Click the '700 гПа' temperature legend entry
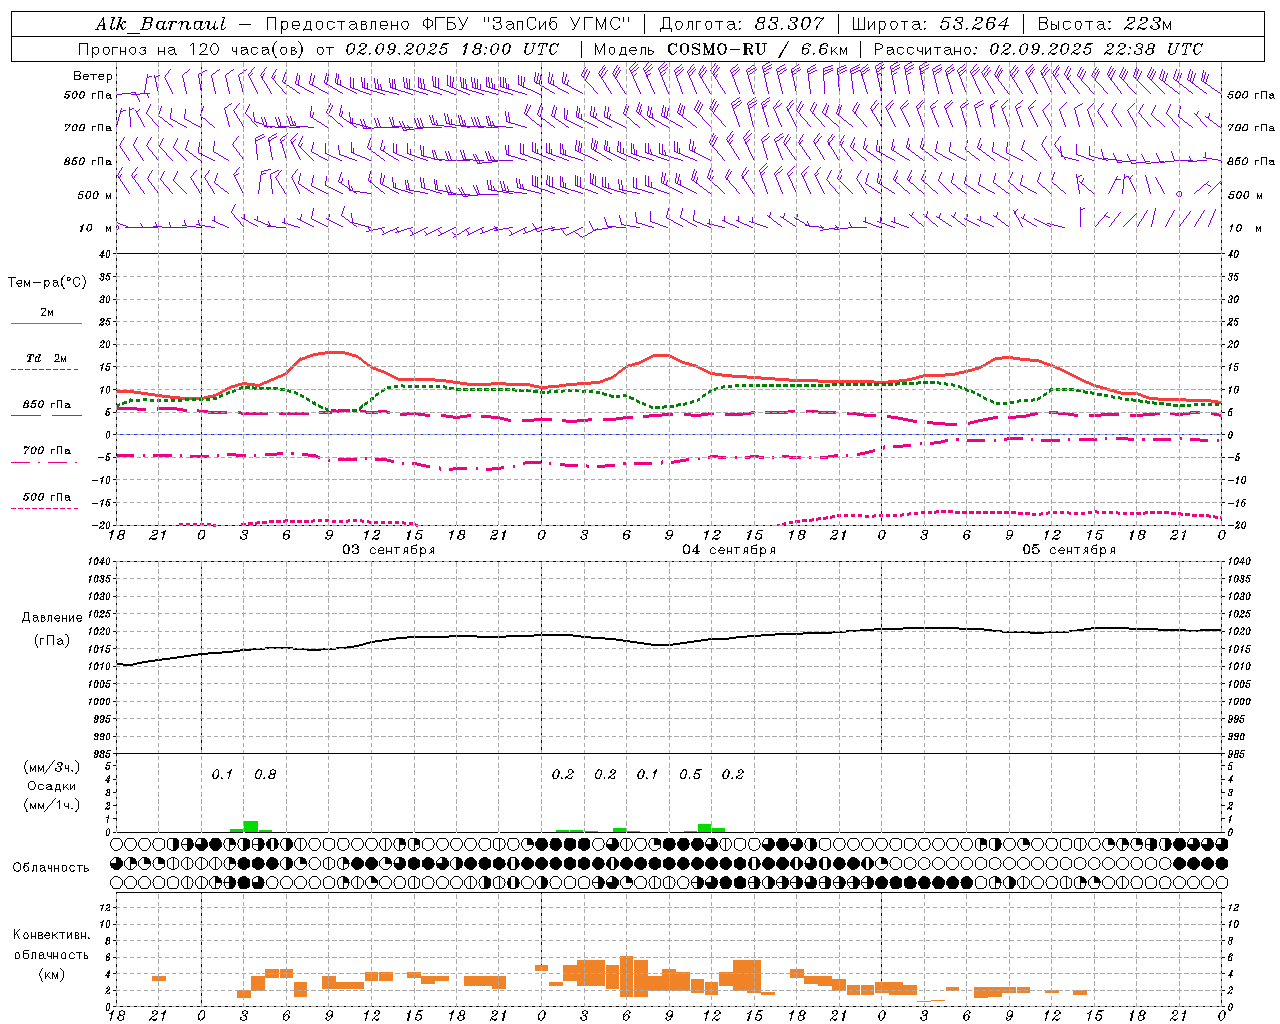Viewport: 1280px width, 1024px height. tap(47, 451)
